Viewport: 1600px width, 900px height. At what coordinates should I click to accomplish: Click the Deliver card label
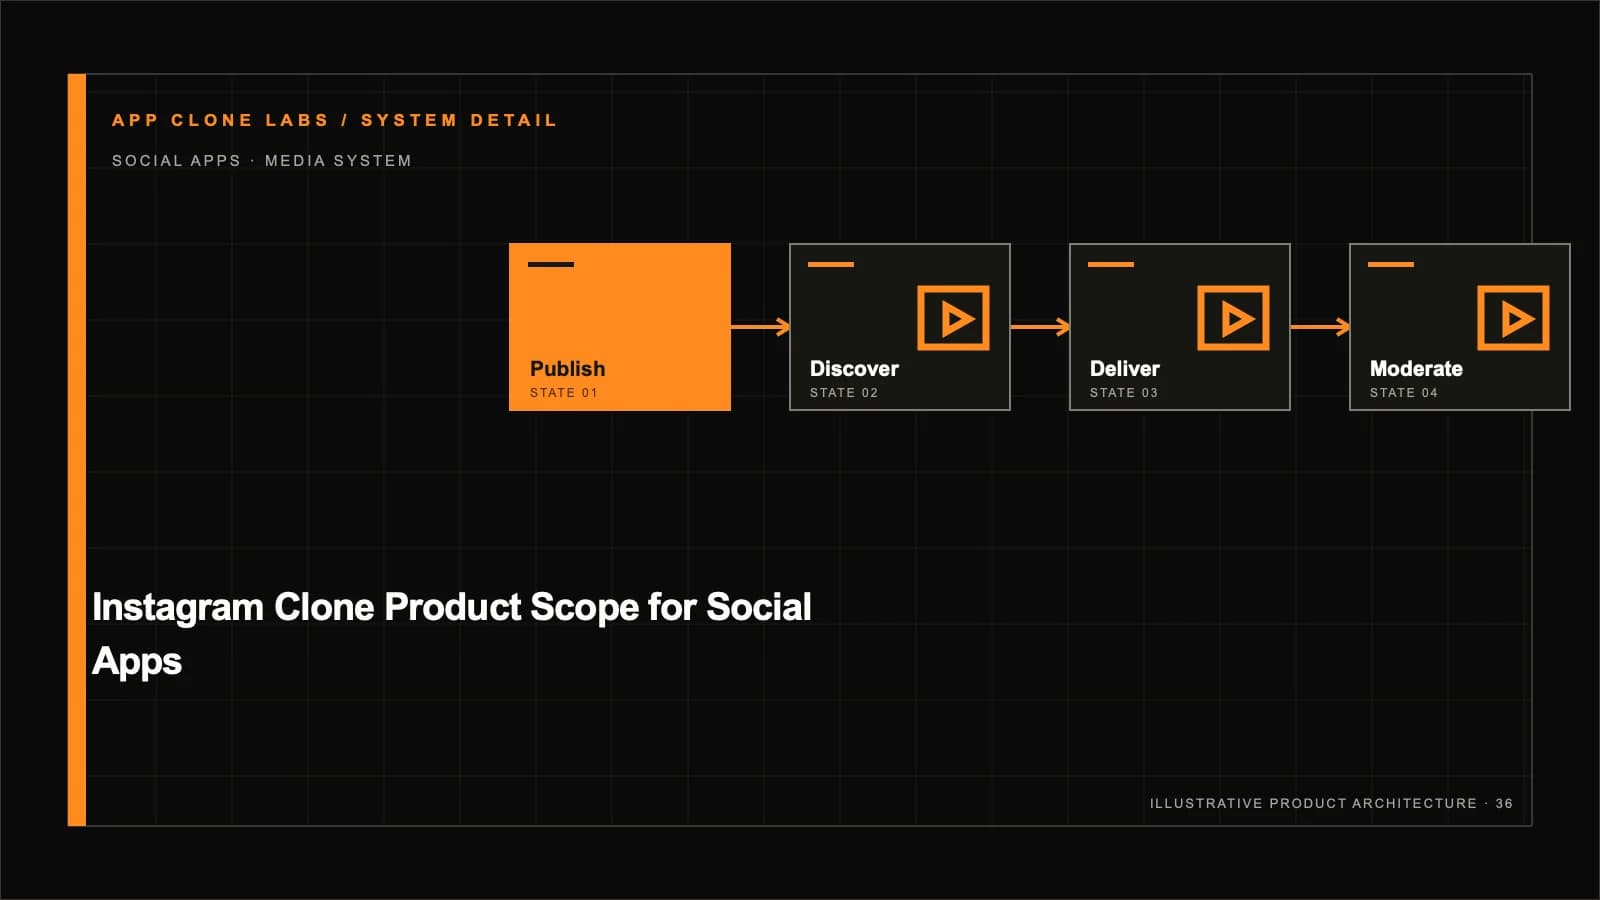(1125, 369)
